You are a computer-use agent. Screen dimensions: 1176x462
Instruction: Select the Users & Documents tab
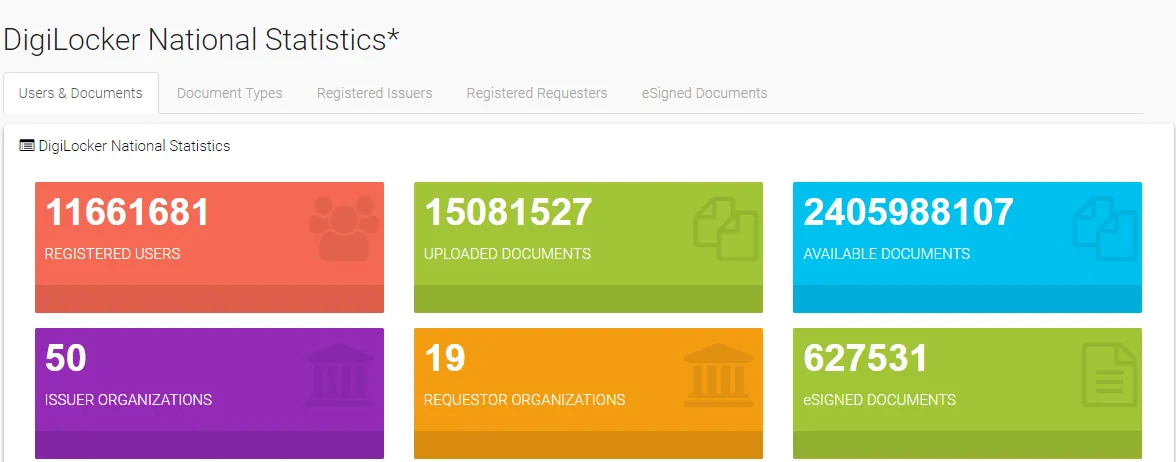(81, 93)
